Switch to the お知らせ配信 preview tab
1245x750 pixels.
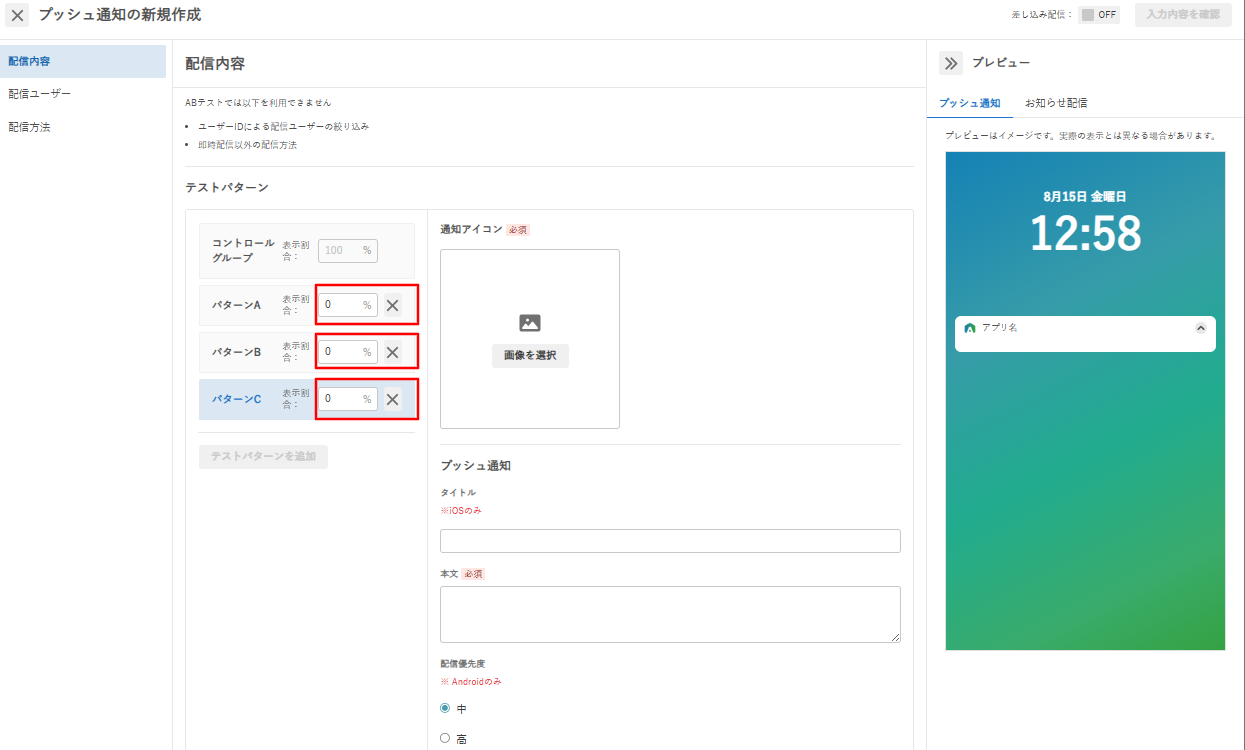click(x=1056, y=103)
